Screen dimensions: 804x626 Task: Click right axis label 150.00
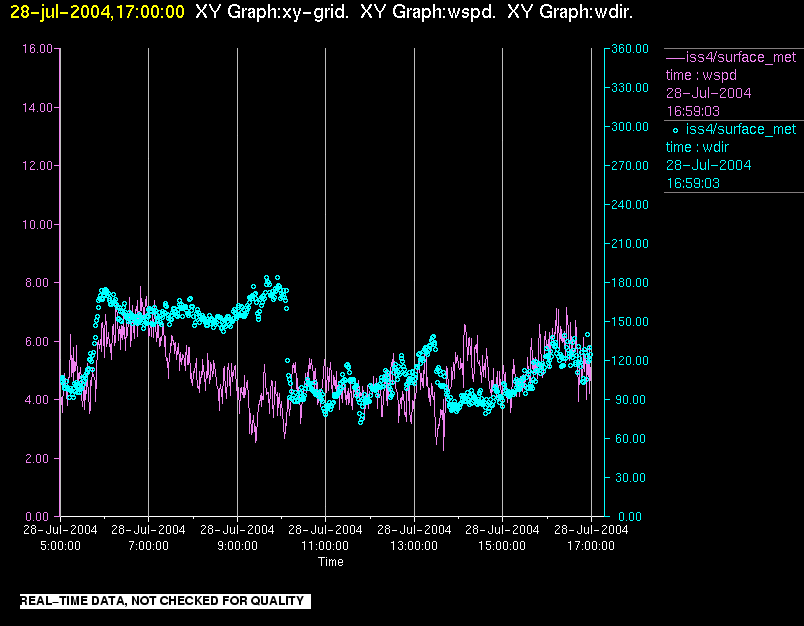coord(630,321)
